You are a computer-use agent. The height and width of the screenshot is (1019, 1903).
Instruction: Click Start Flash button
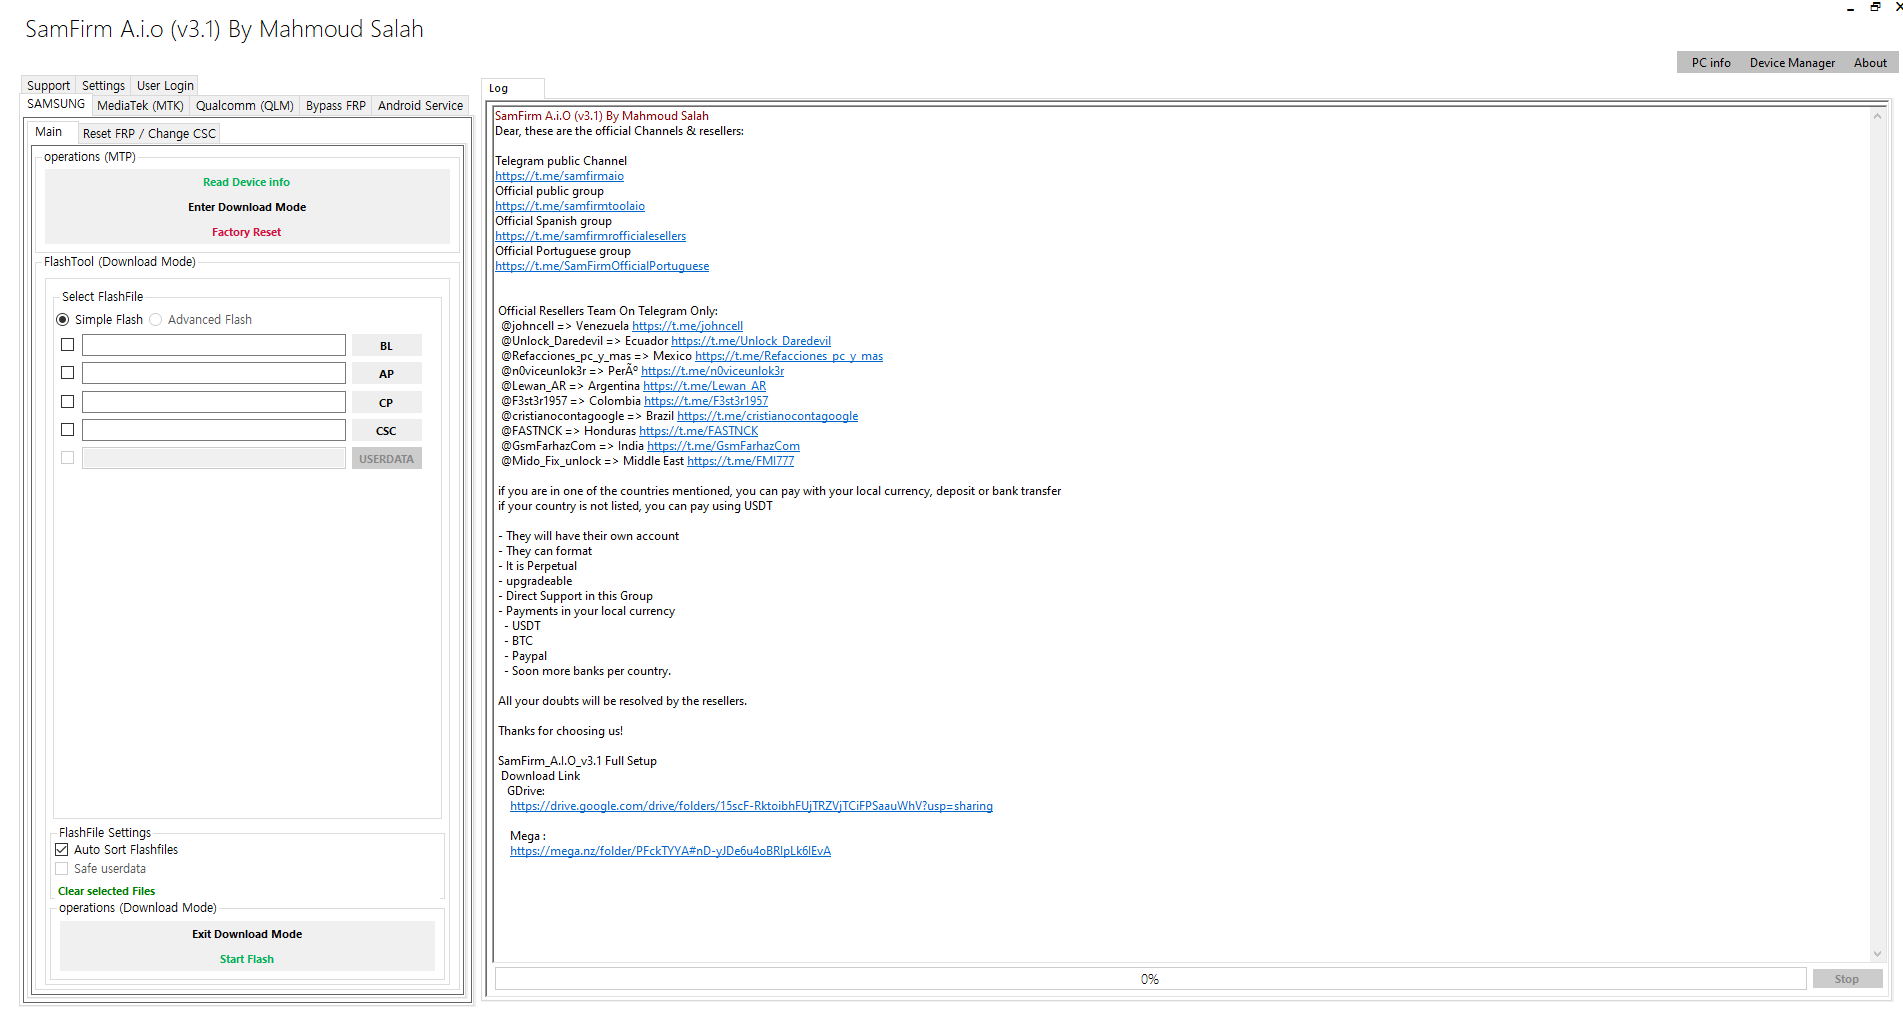pos(247,959)
